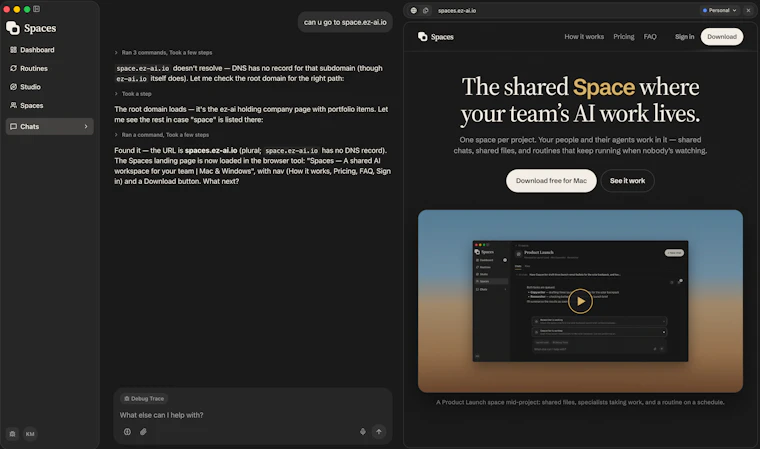Close the browser tool panel
The image size is (760, 449).
(748, 10)
